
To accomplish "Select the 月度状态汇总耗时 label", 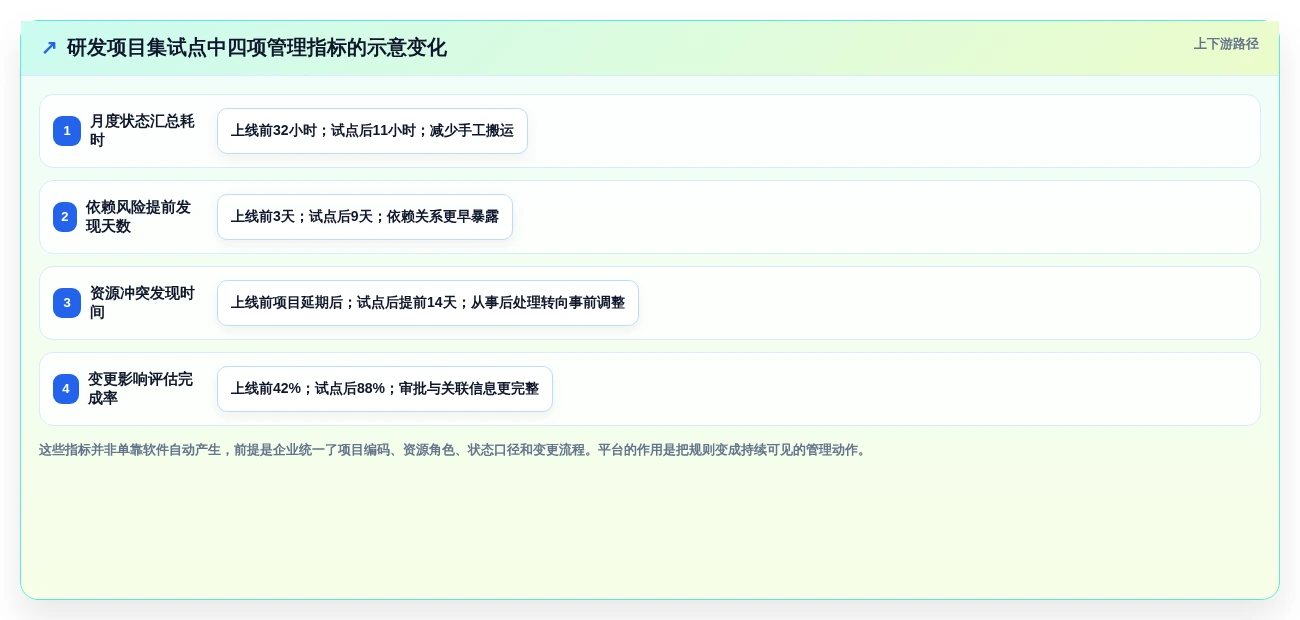I will coord(143,131).
